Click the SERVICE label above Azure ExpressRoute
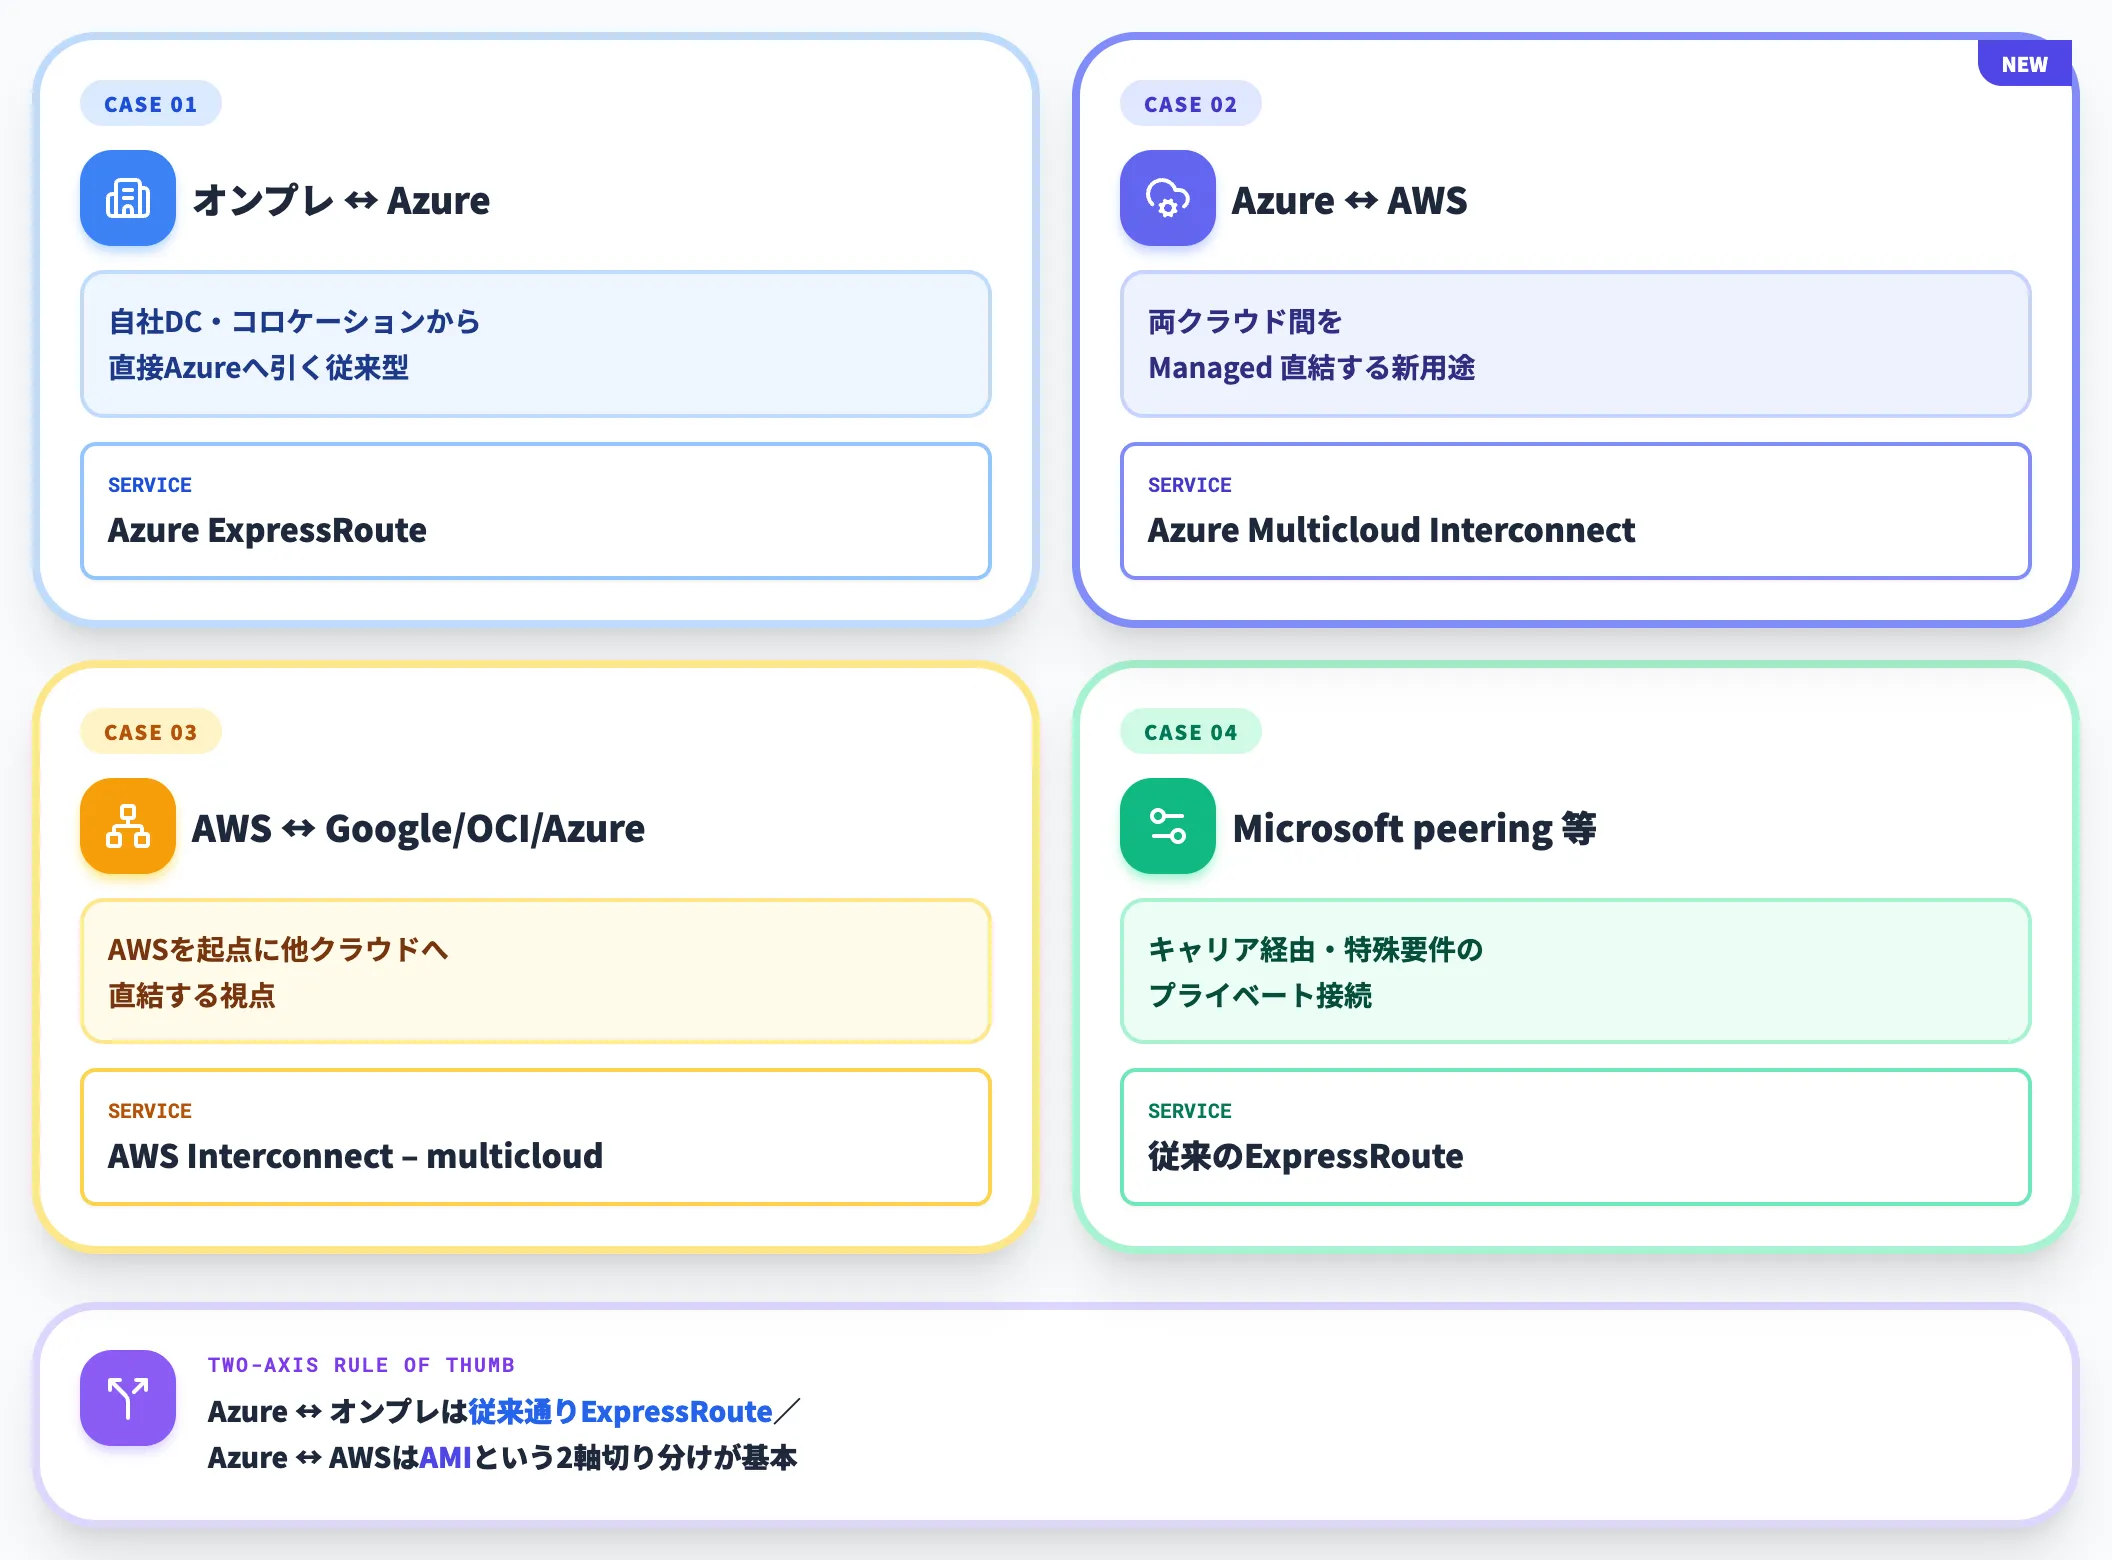 pos(150,485)
